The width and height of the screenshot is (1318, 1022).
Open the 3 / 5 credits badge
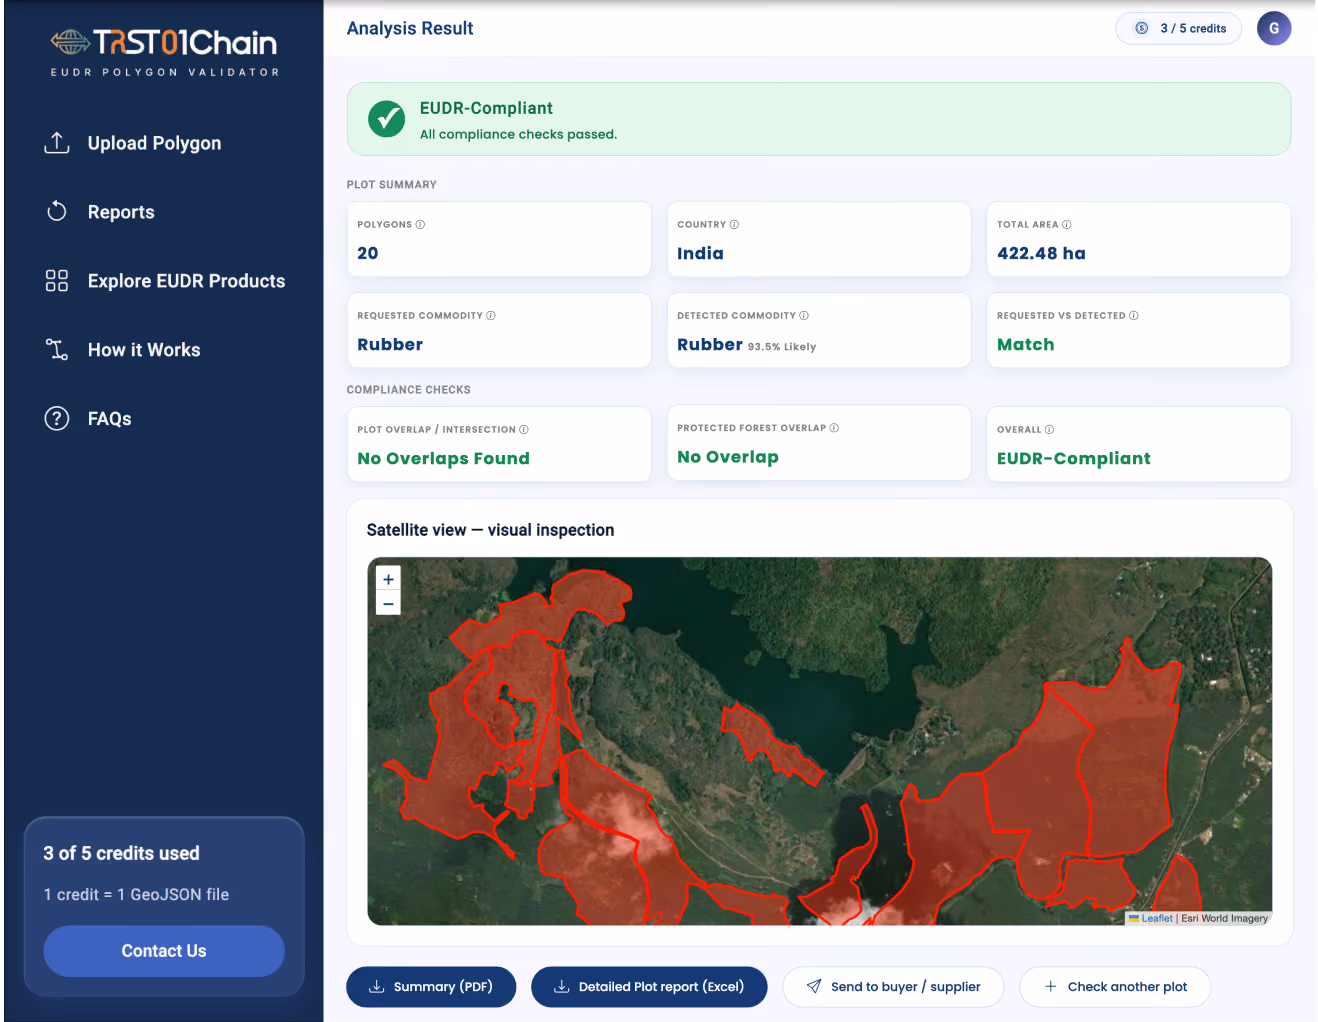[1178, 28]
